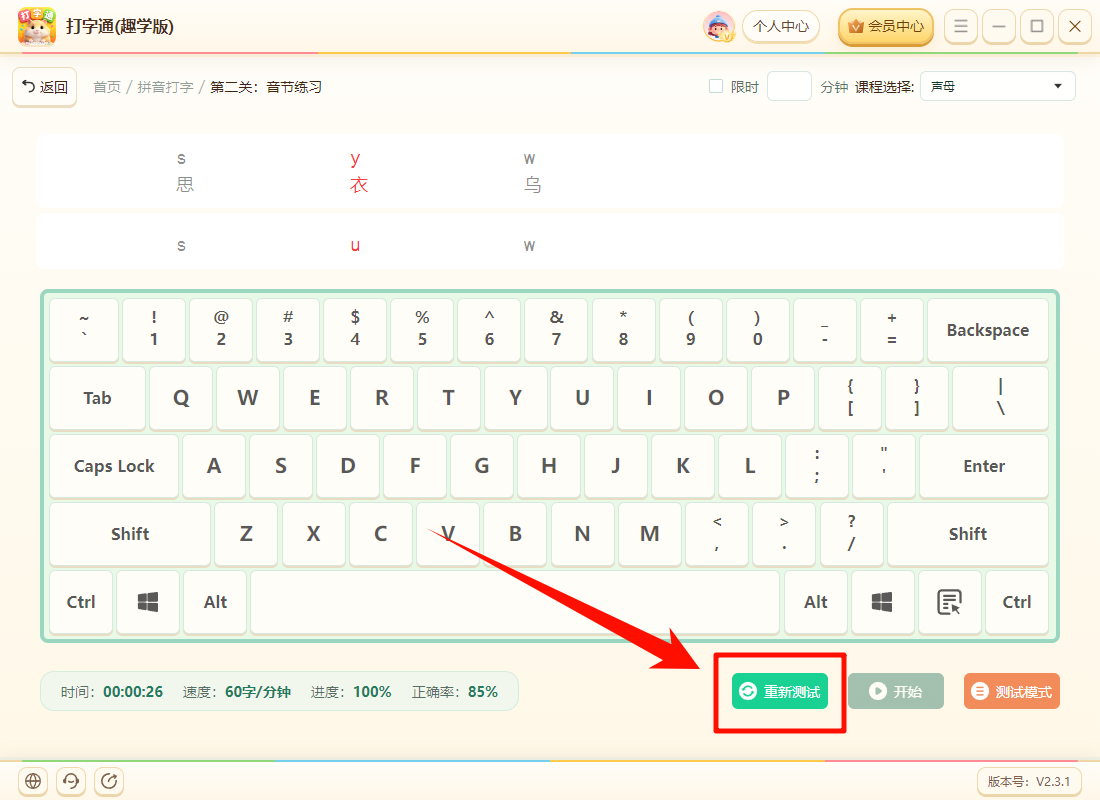Click the plus equals key

(892, 330)
